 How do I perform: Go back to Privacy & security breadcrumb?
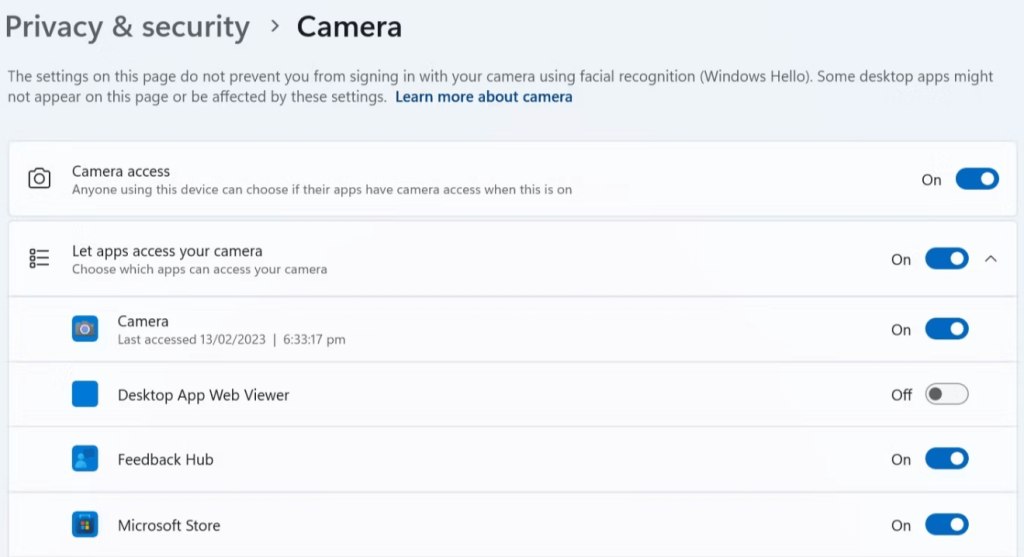pyautogui.click(x=127, y=27)
